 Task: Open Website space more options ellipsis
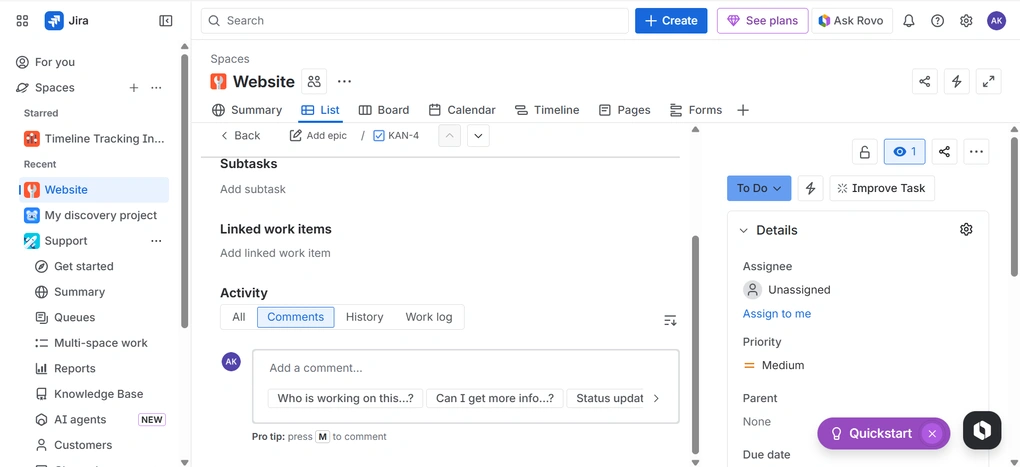pyautogui.click(x=344, y=81)
